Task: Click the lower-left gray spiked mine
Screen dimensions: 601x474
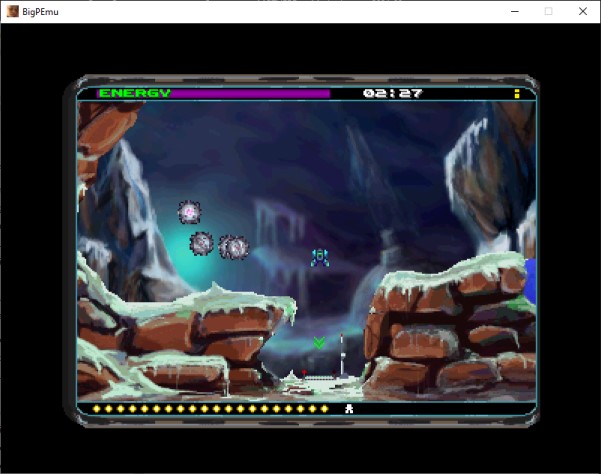Action: click(x=201, y=243)
